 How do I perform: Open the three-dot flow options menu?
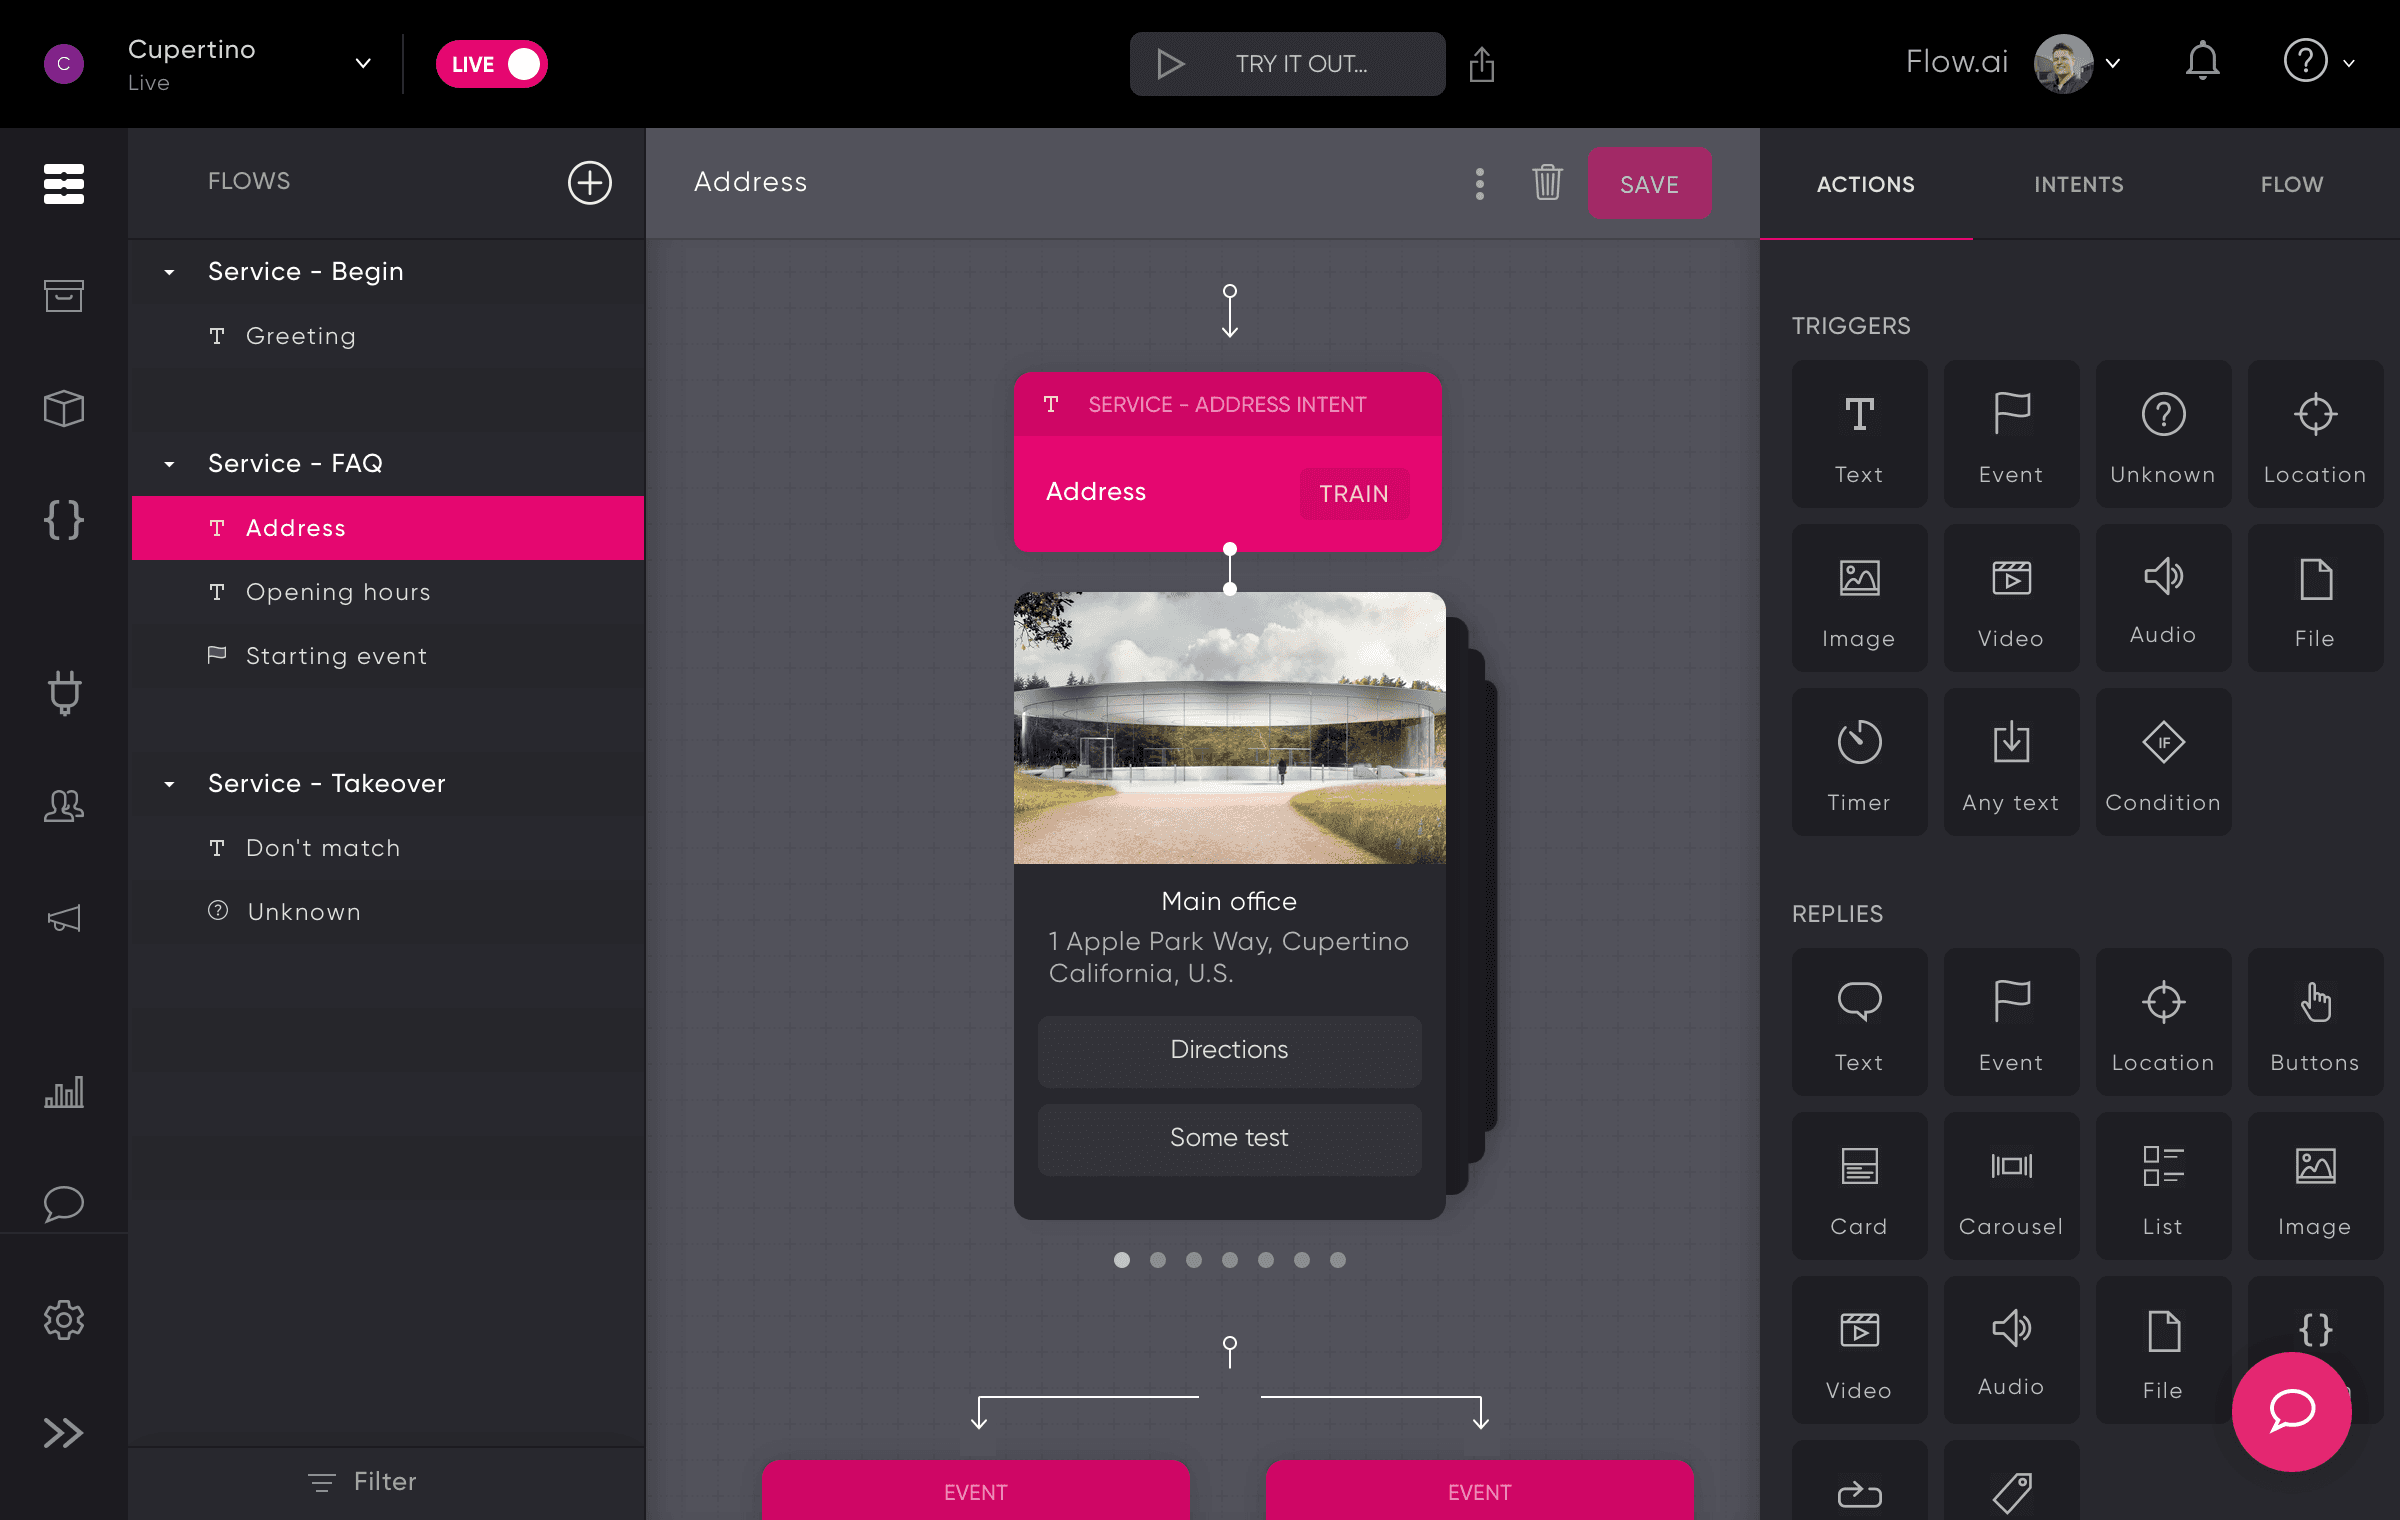(x=1480, y=183)
